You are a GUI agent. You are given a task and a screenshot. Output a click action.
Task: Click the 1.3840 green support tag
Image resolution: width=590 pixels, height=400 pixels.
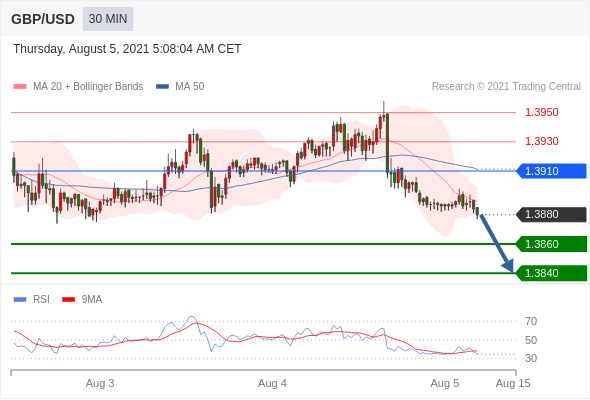tap(551, 273)
